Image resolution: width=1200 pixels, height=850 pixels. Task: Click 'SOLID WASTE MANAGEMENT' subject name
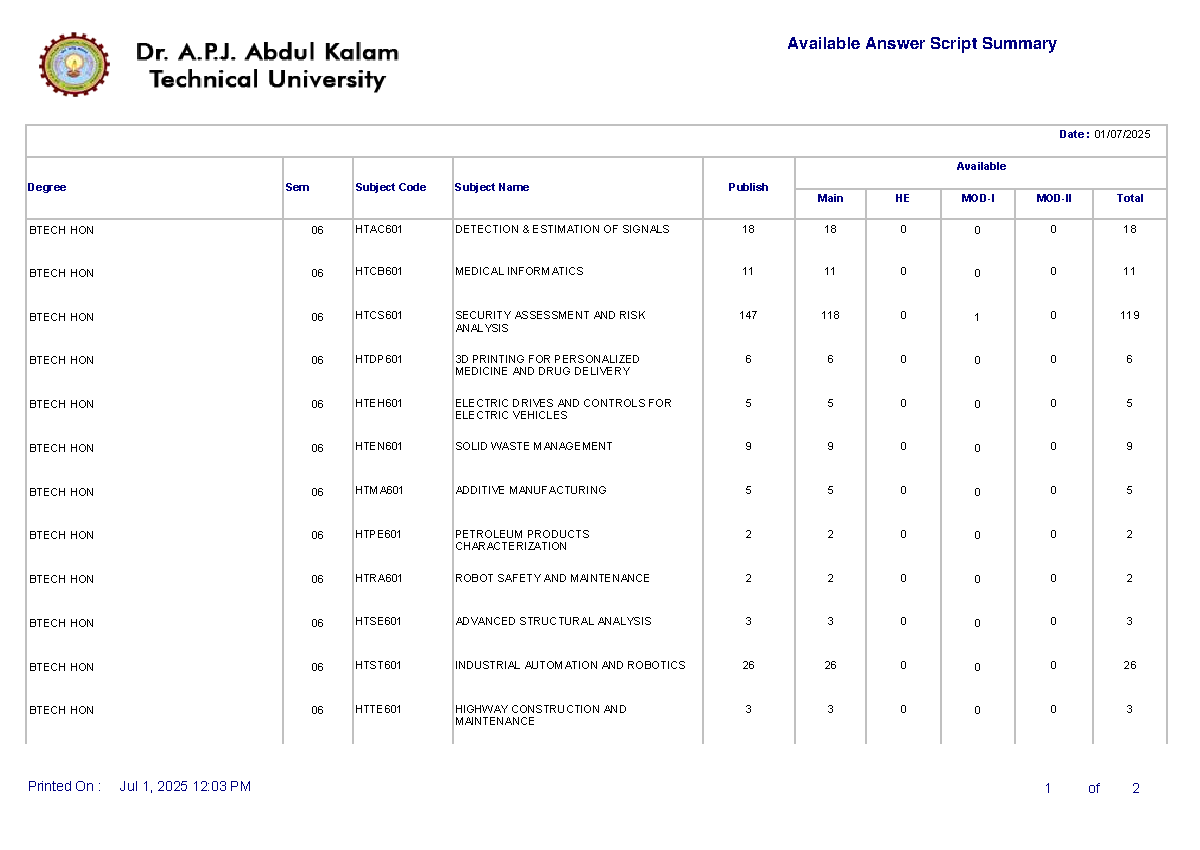(534, 446)
